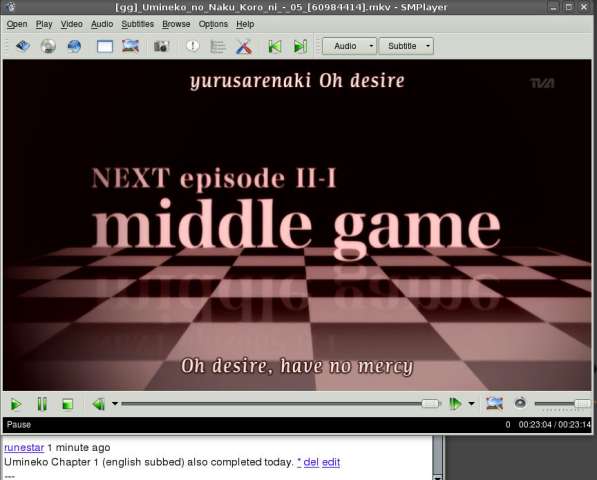The width and height of the screenshot is (597, 480).
Task: Jump to next playlist item
Action: (x=300, y=46)
